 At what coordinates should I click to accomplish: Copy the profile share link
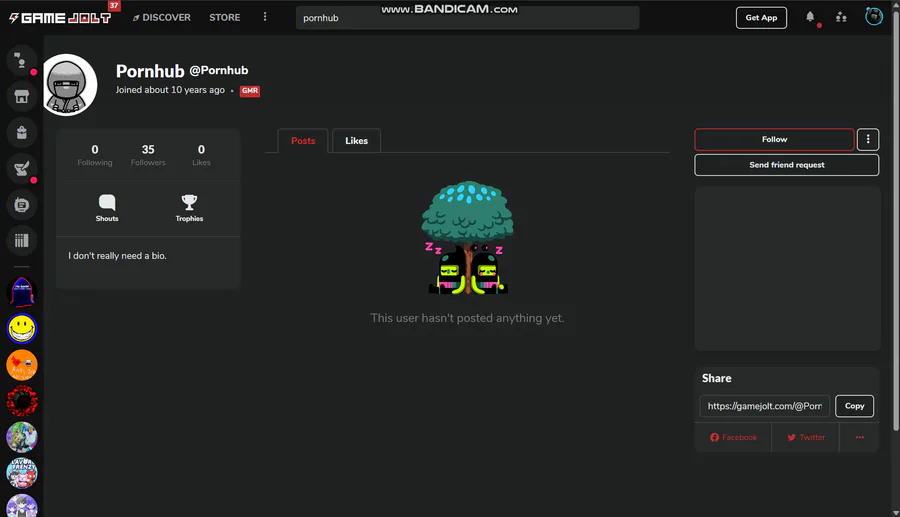pos(854,406)
